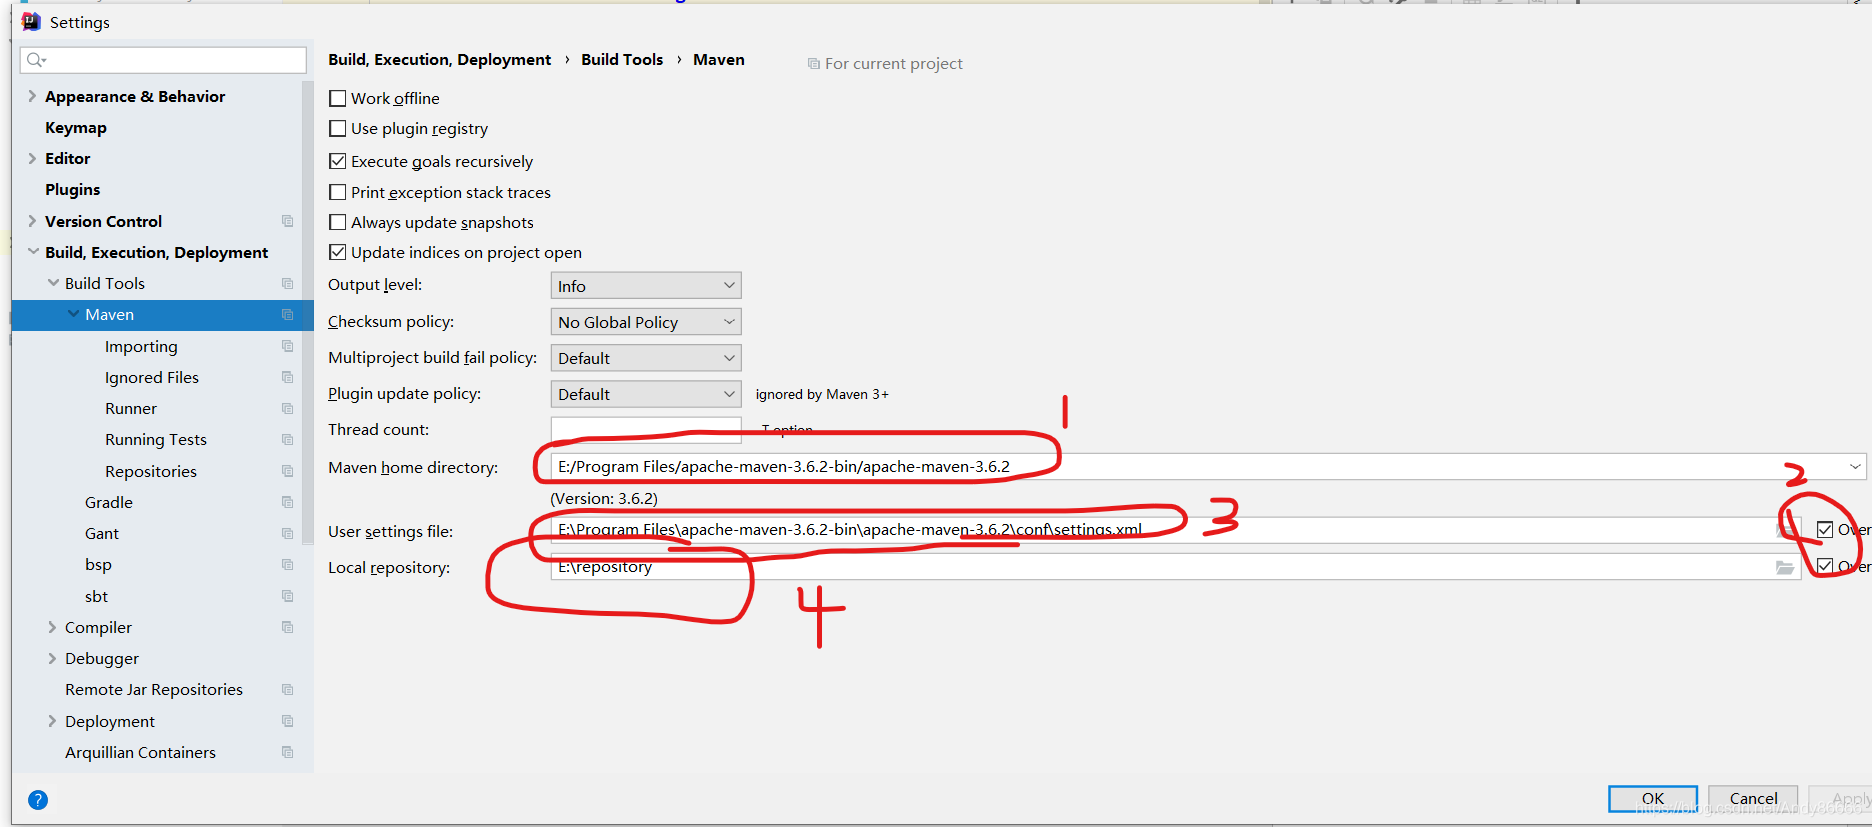This screenshot has width=1872, height=827.
Task: Expand the Editor tree node
Action: [32, 158]
